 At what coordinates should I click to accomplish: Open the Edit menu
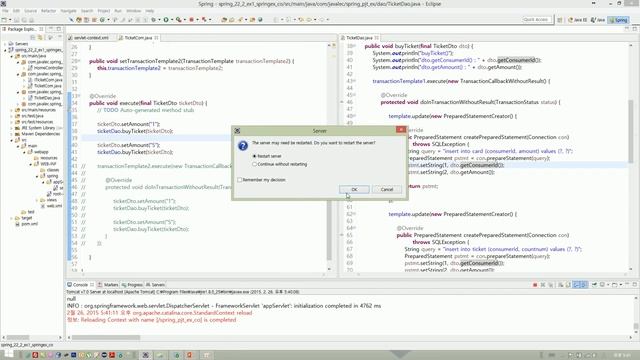coord(16,11)
